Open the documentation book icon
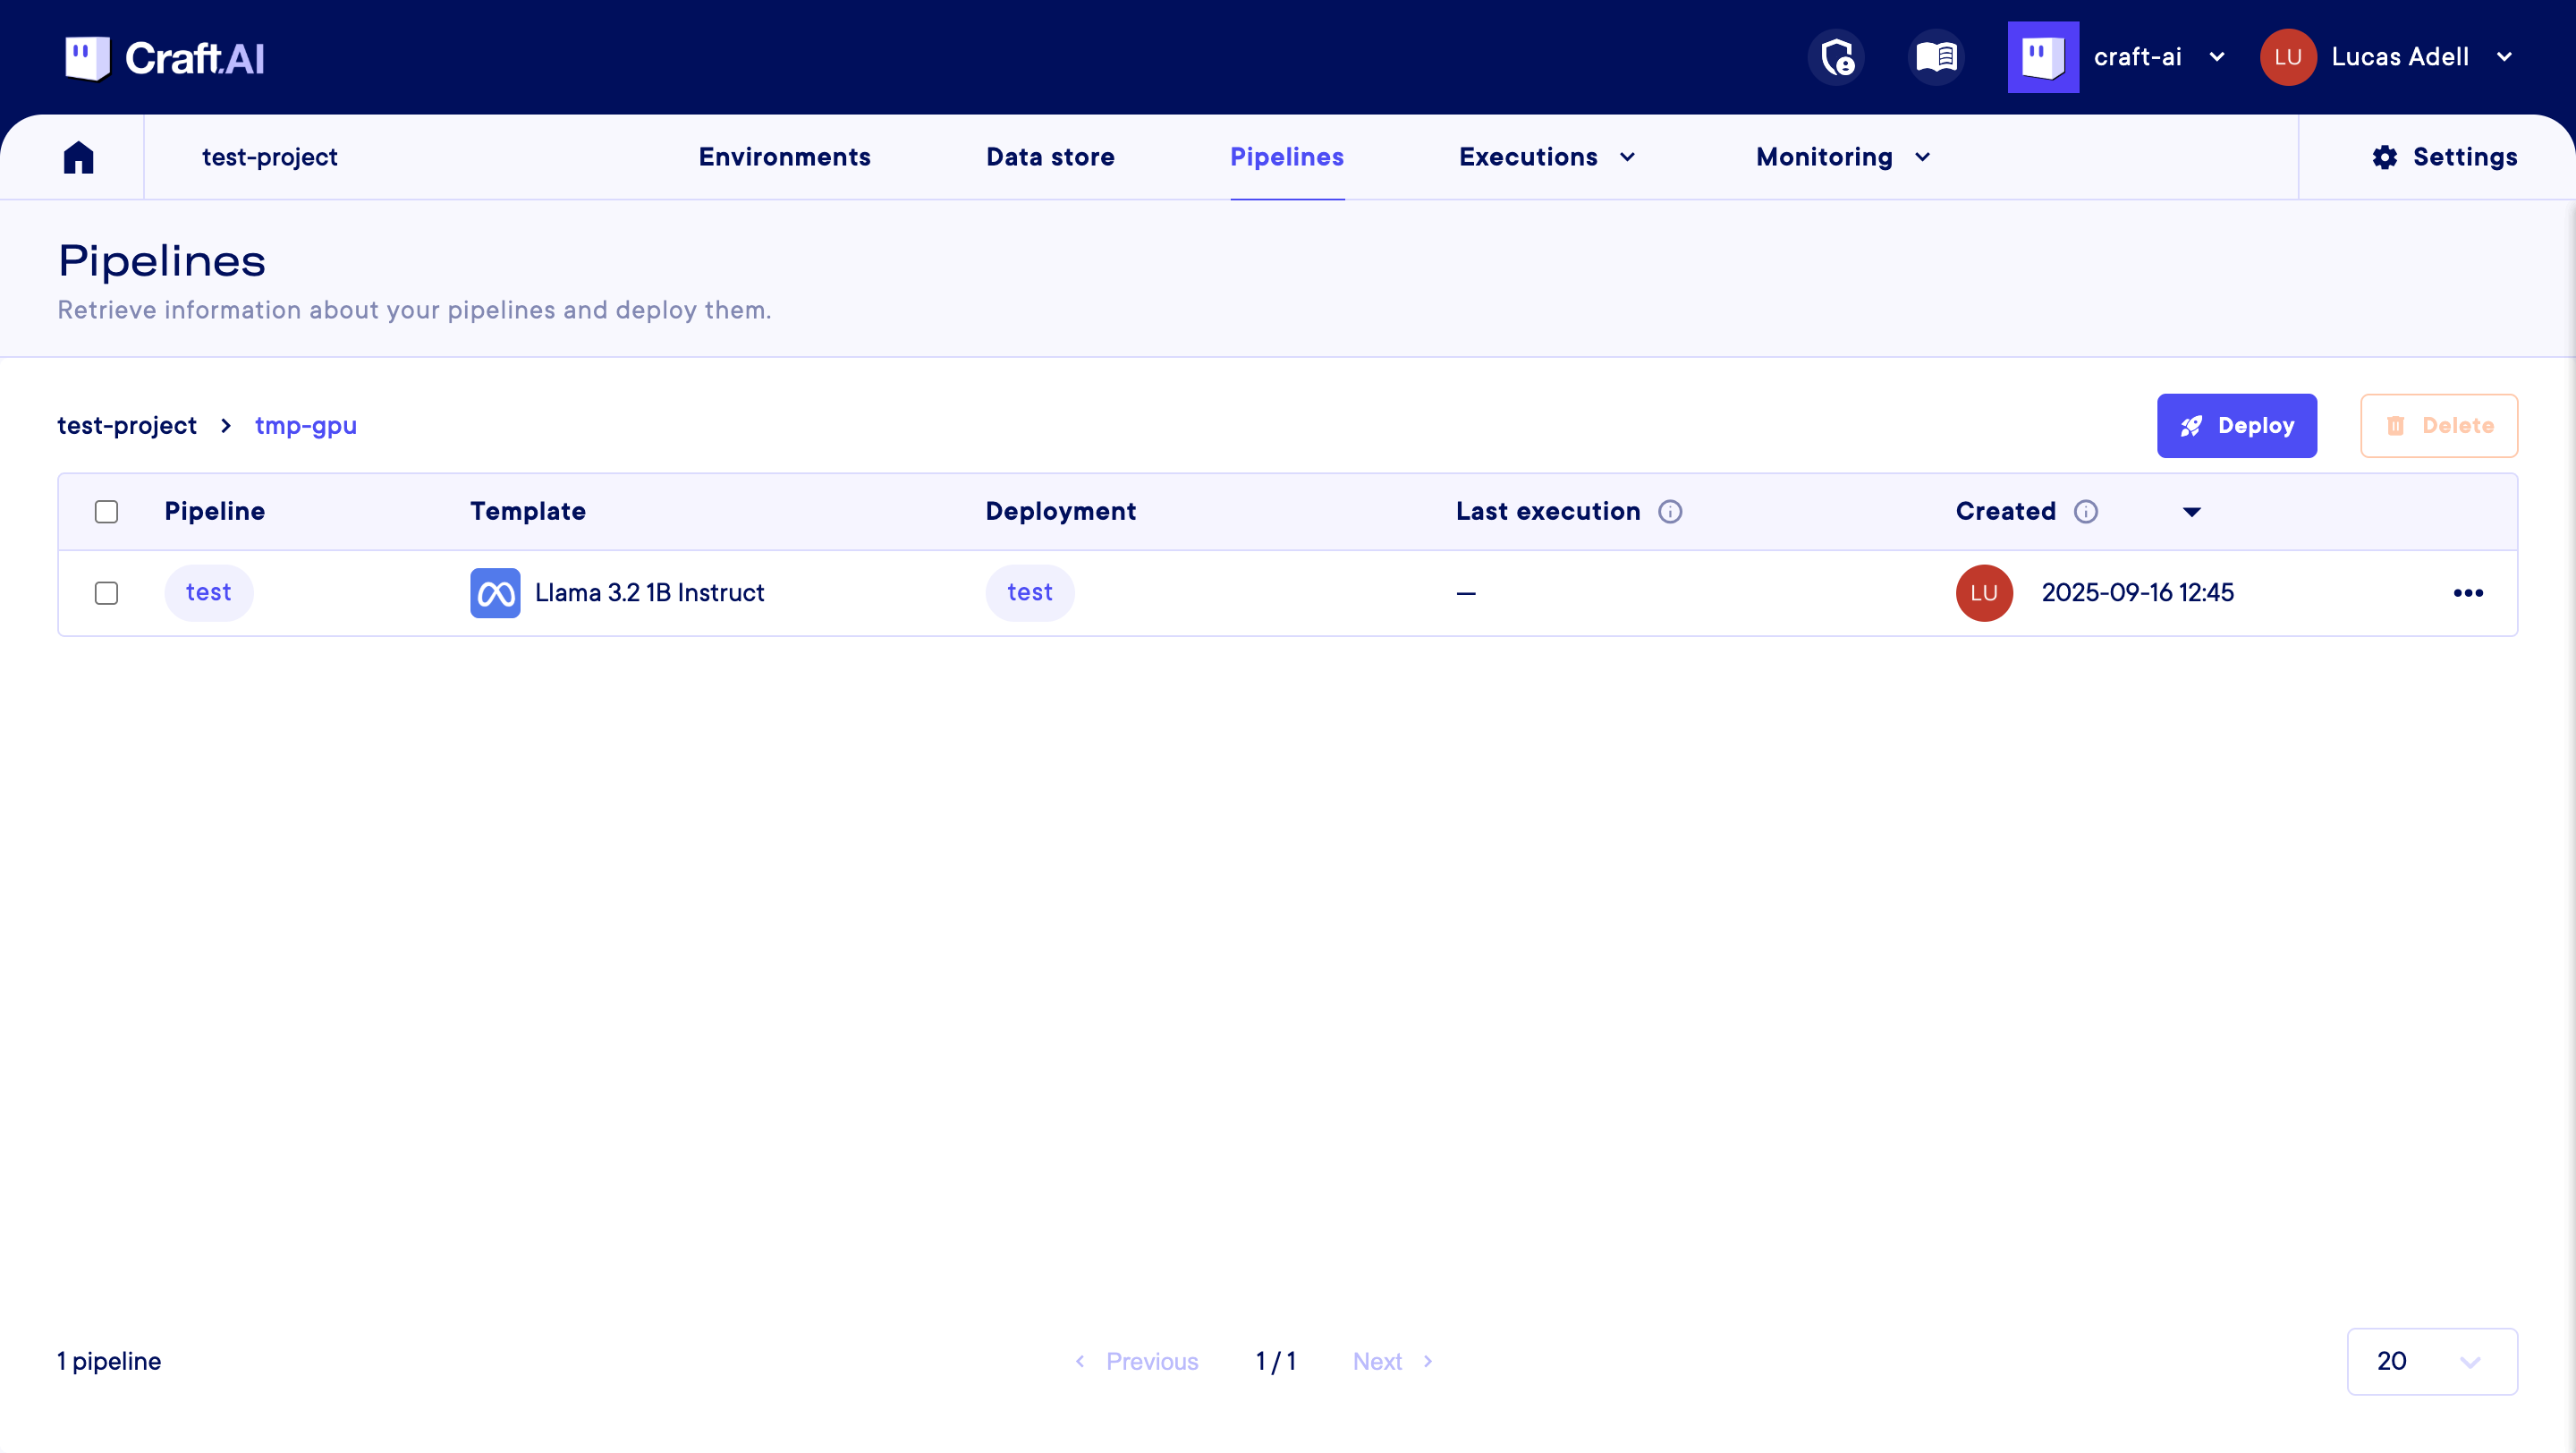The height and width of the screenshot is (1453, 2576). [1936, 57]
